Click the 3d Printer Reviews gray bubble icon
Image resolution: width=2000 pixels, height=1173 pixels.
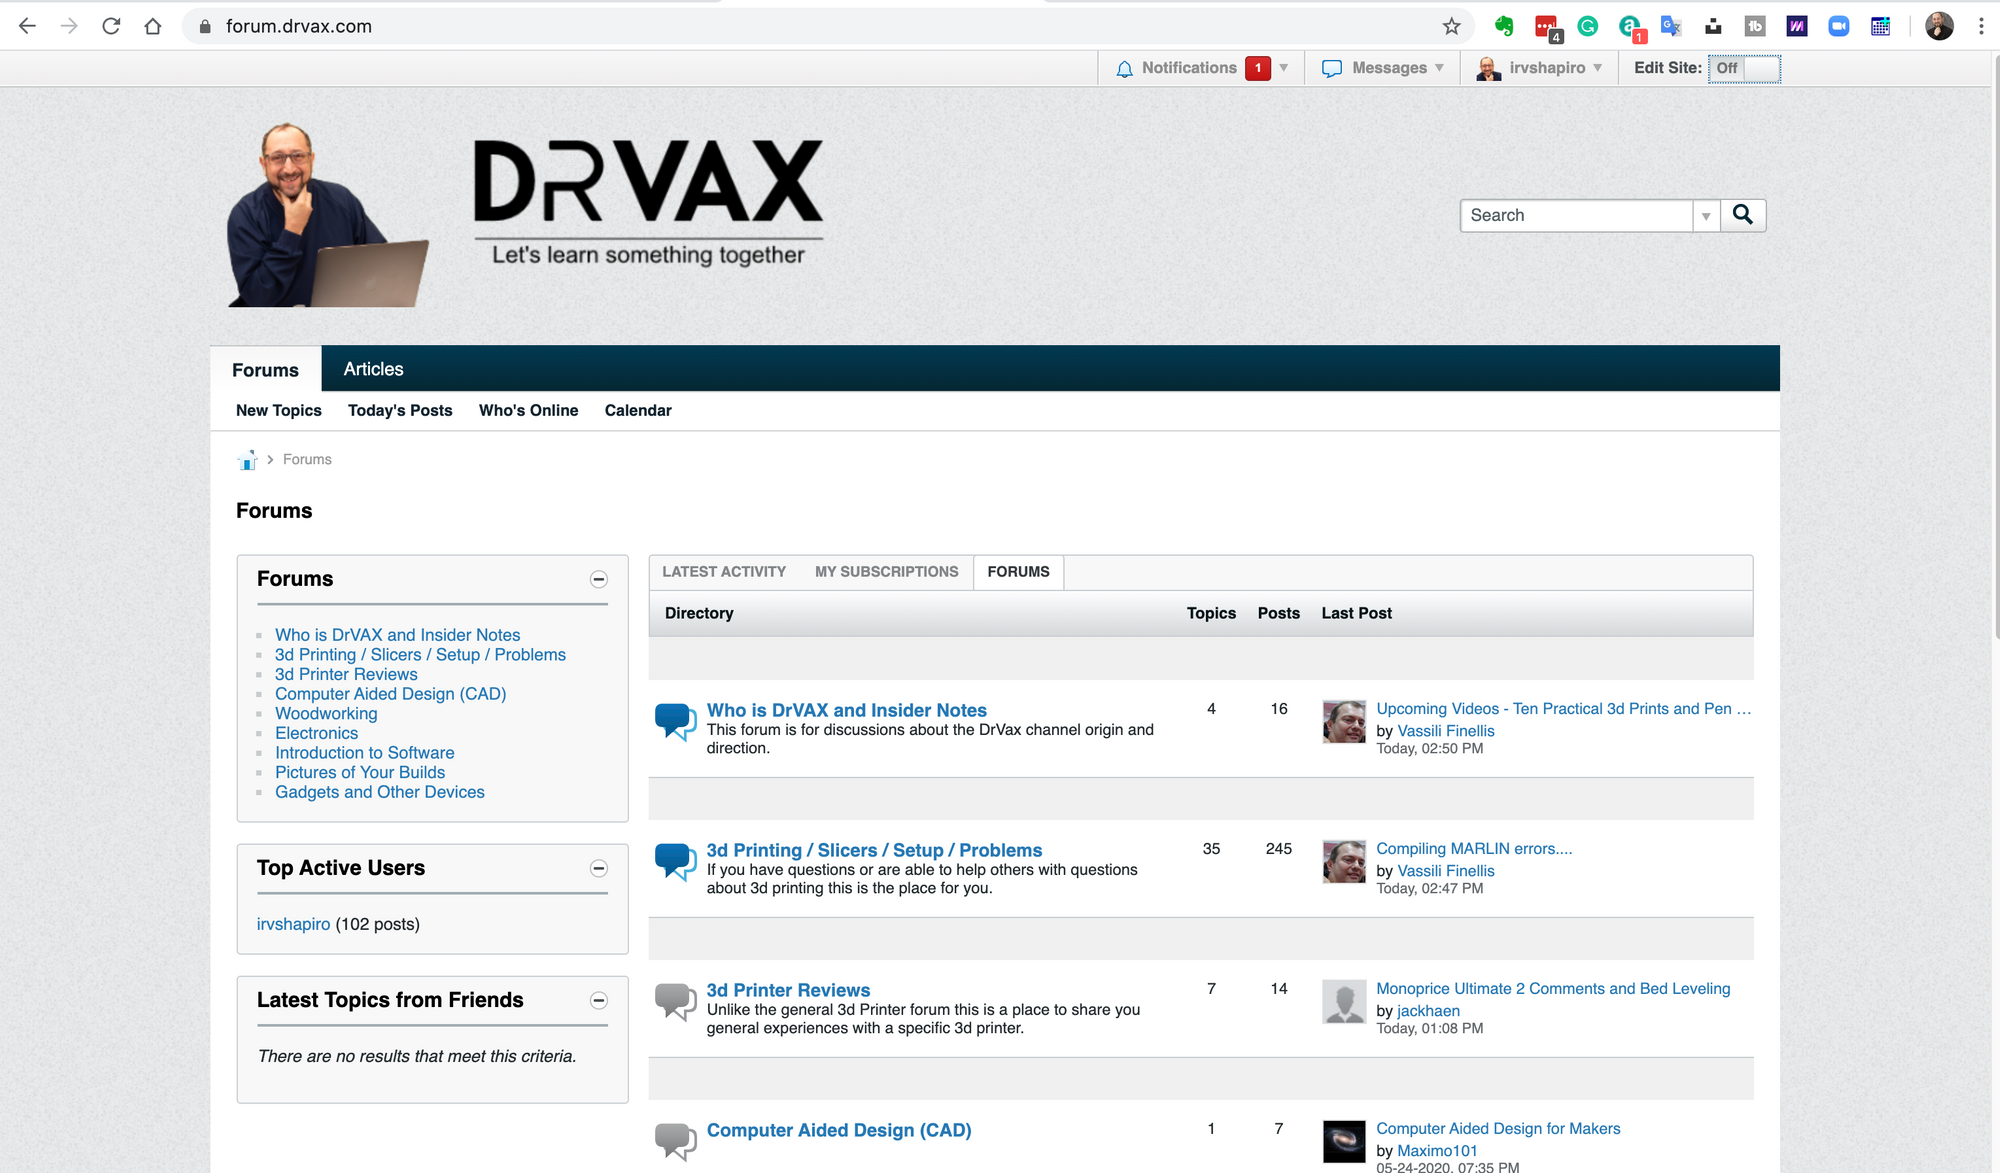(676, 1002)
